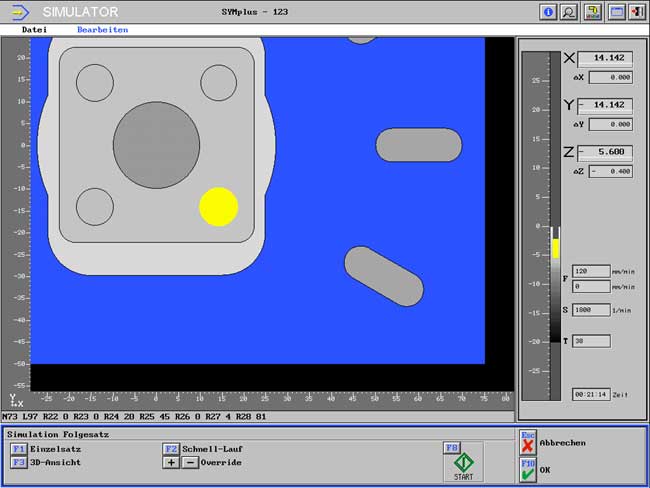Click the spindle speed S field
Image resolution: width=650 pixels, height=488 pixels.
point(591,311)
